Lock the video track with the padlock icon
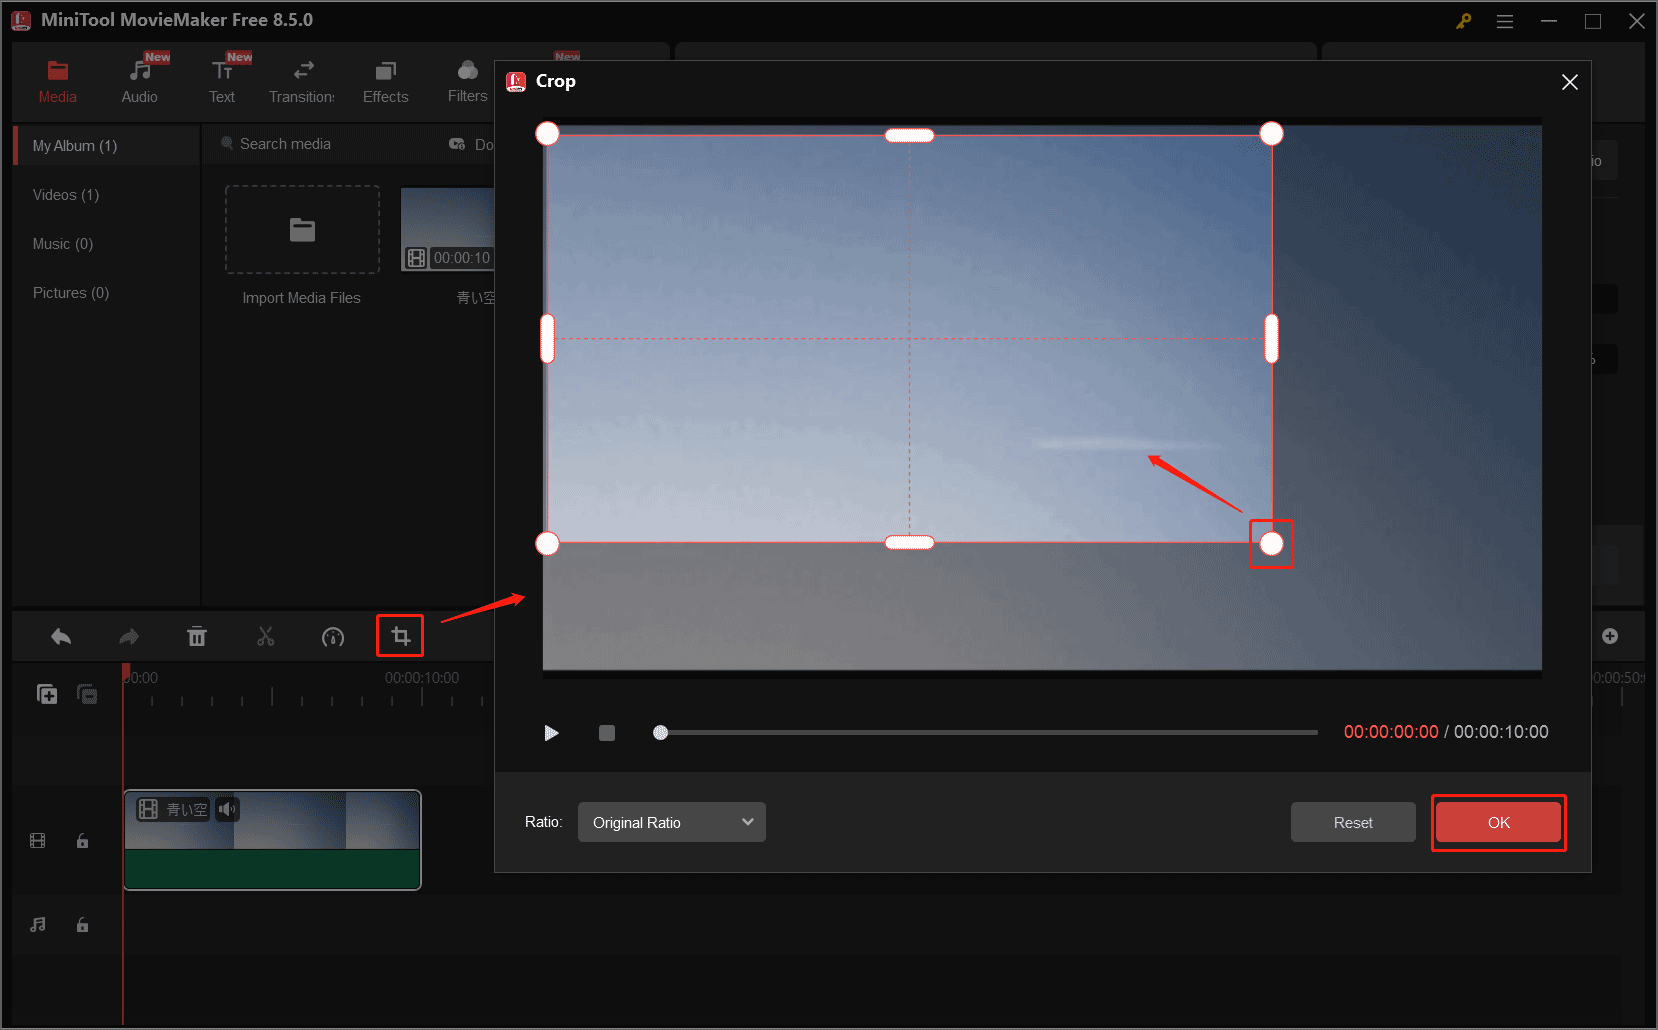Viewport: 1658px width, 1030px height. [82, 841]
